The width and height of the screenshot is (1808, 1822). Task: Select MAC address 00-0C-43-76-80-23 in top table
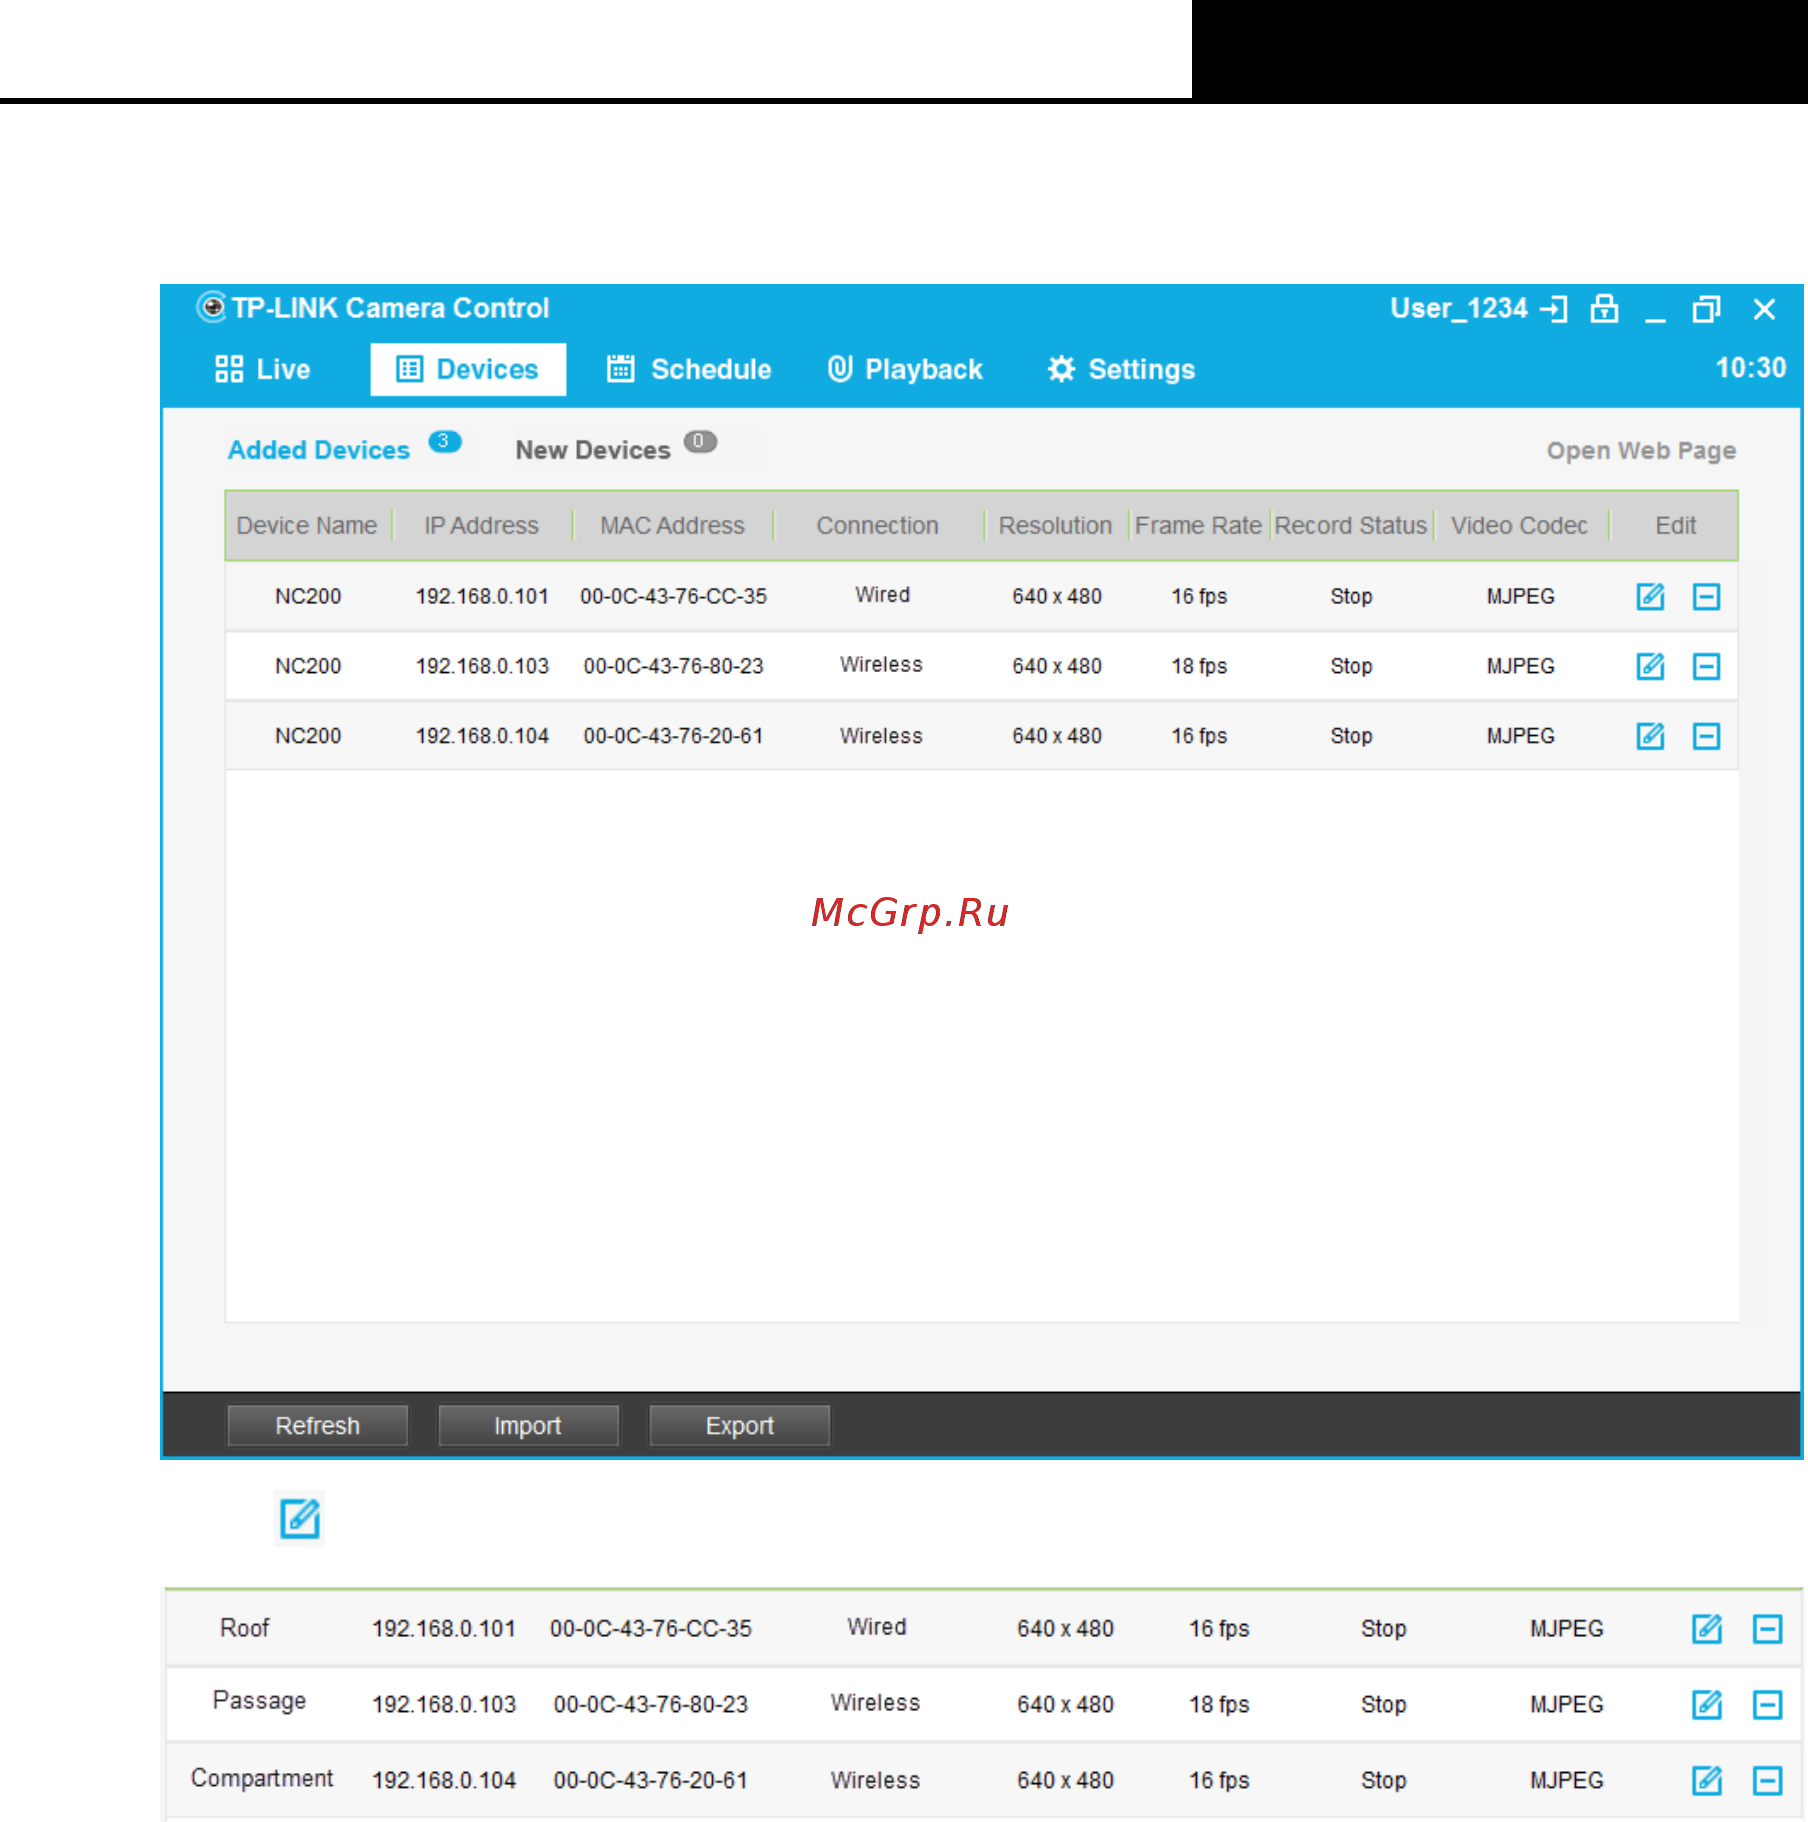pyautogui.click(x=673, y=666)
